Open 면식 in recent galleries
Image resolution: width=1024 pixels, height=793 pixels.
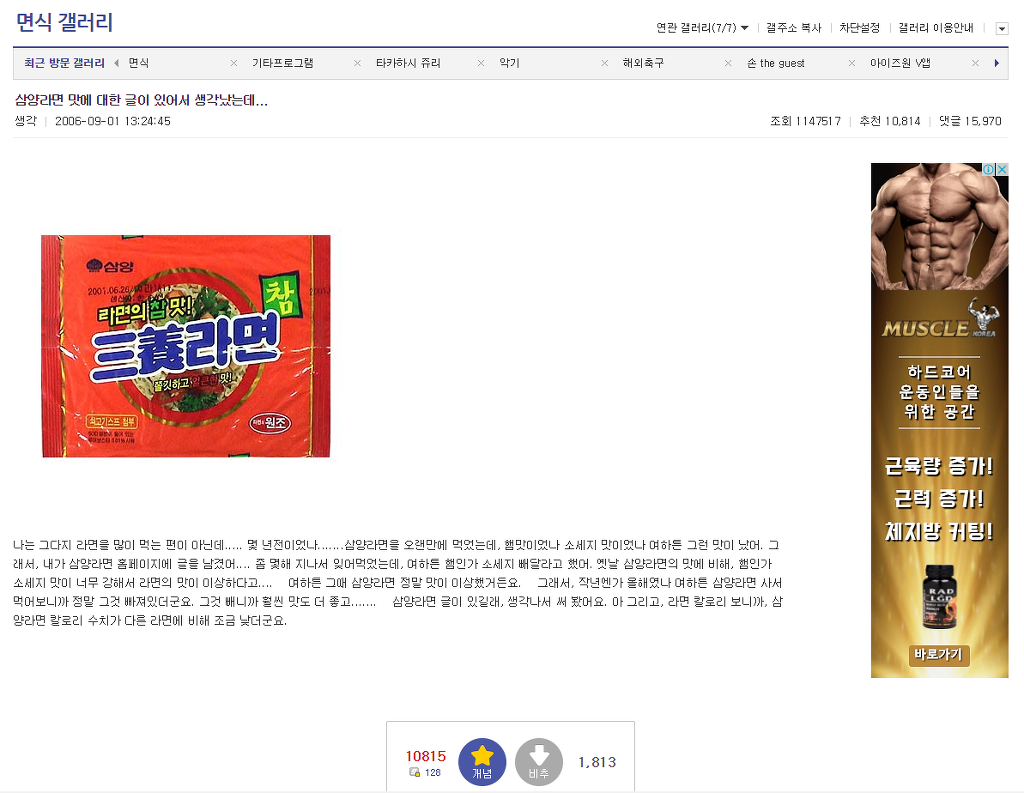point(138,63)
